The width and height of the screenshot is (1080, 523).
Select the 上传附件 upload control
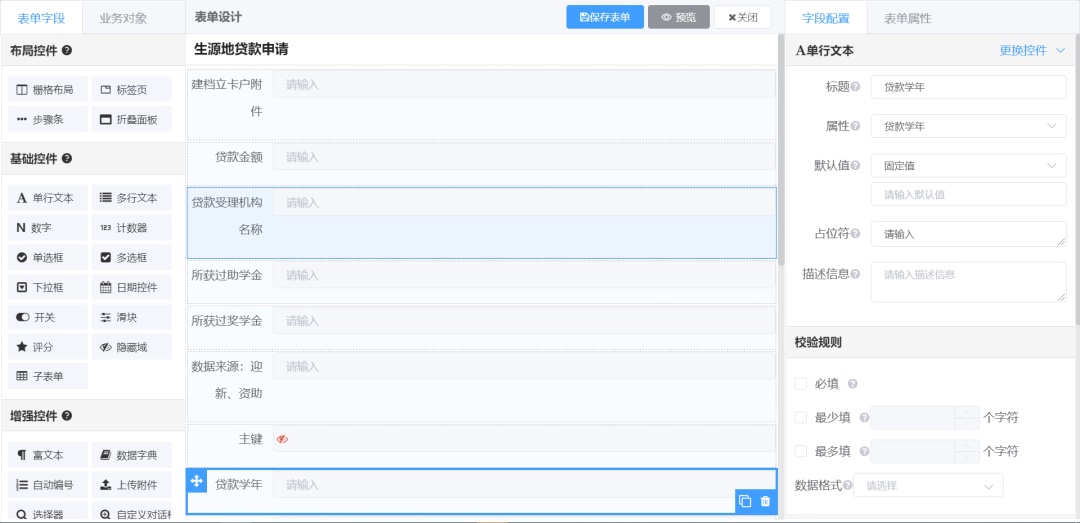point(130,485)
